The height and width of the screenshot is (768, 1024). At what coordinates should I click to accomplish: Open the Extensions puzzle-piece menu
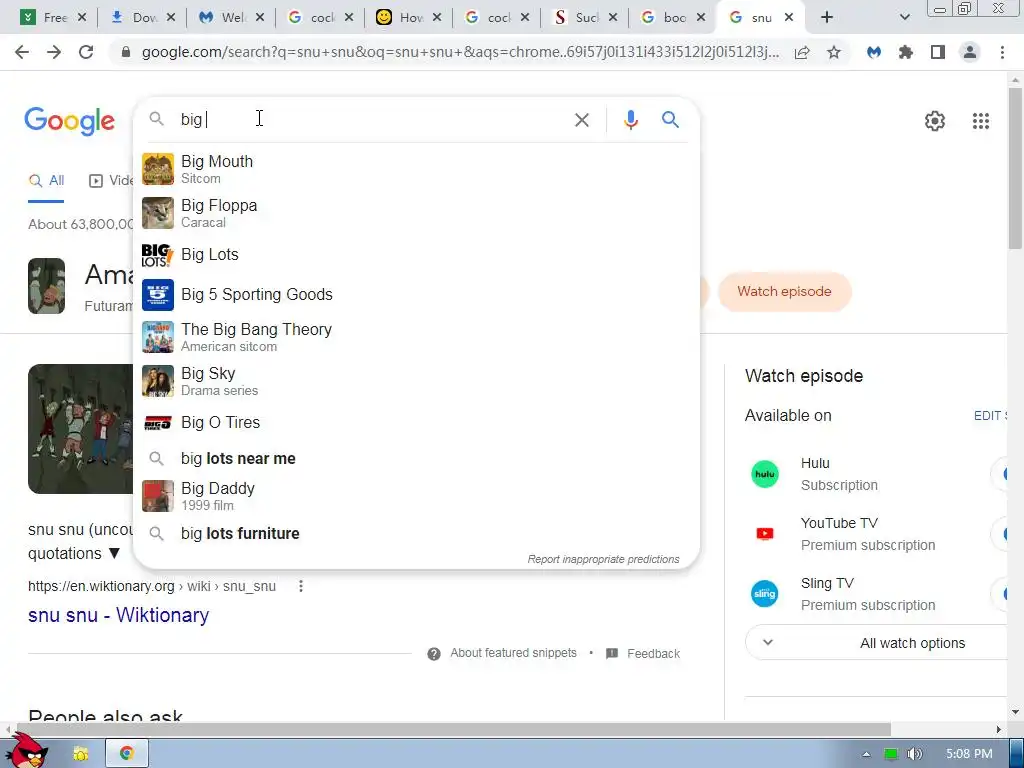pyautogui.click(x=906, y=52)
